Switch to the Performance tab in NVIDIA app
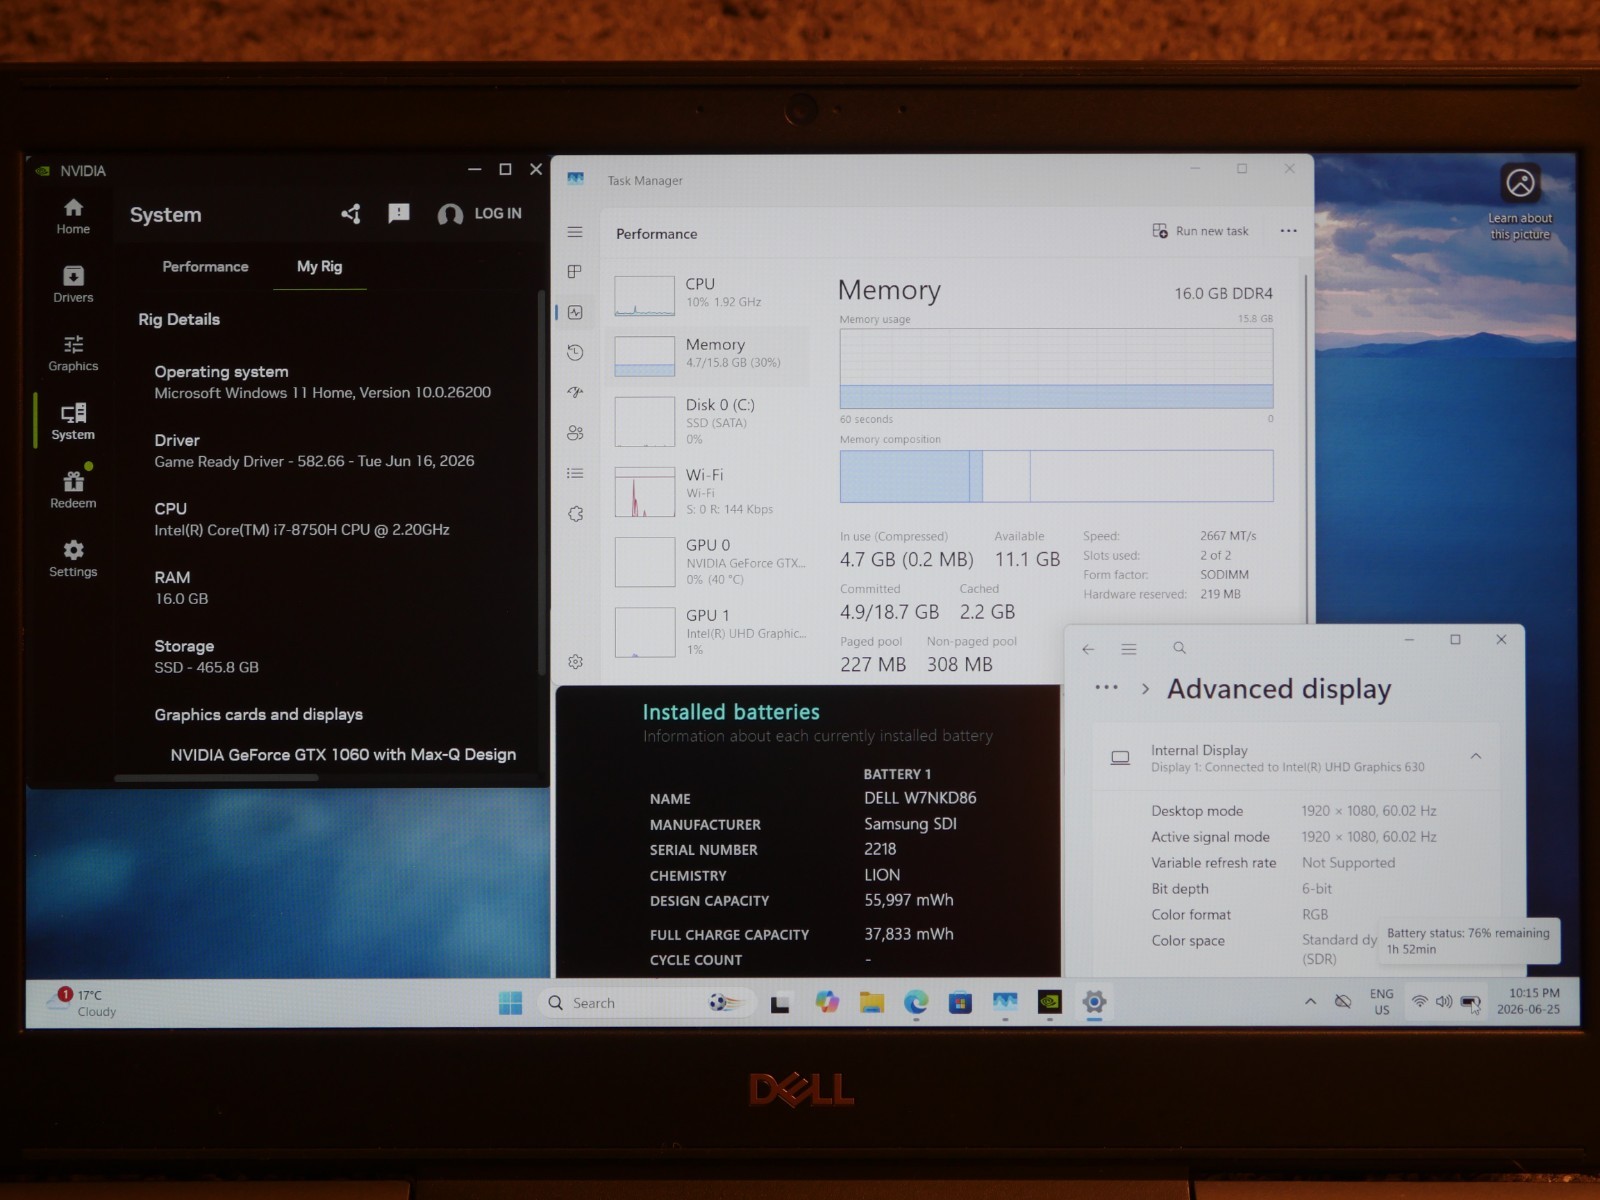1600x1200 pixels. [205, 267]
